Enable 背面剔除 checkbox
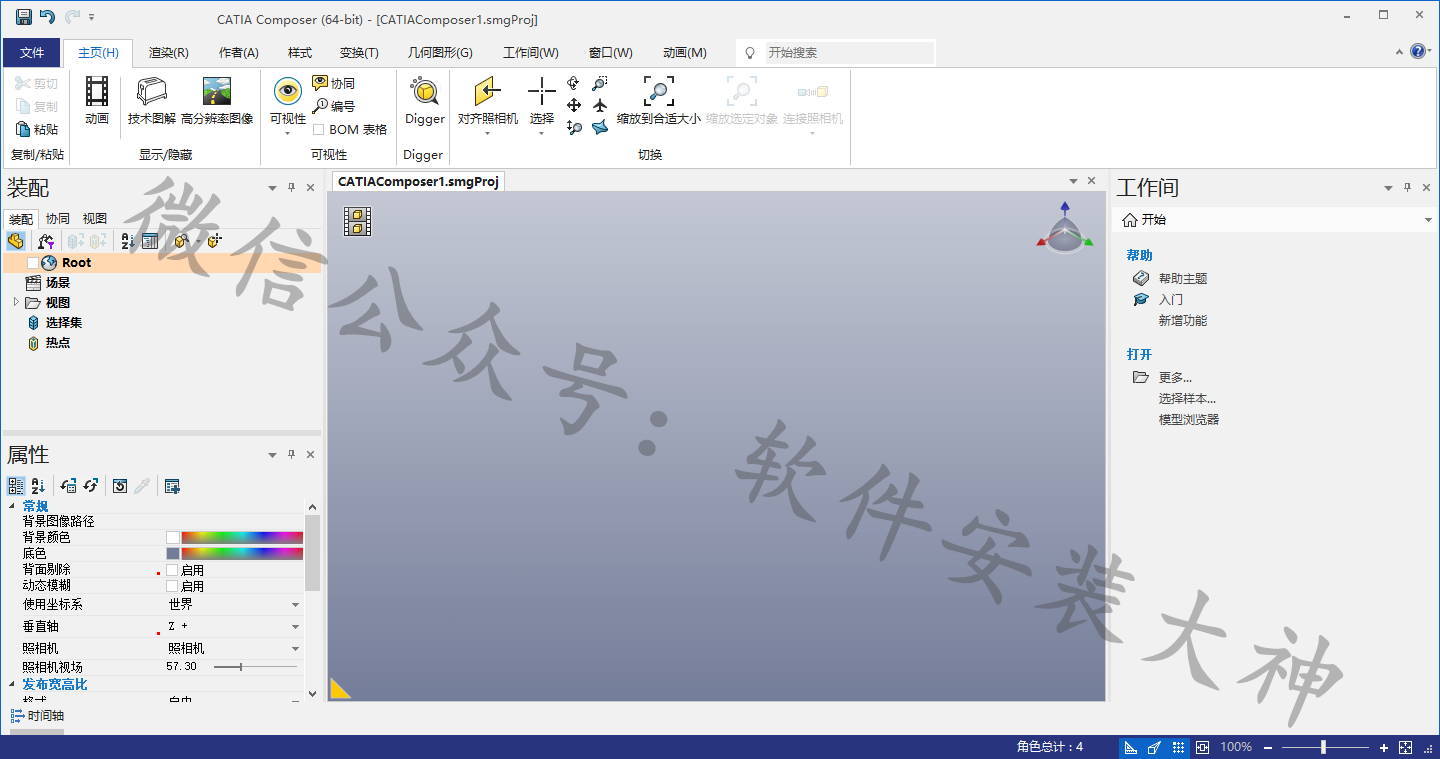This screenshot has width=1440, height=759. [172, 570]
